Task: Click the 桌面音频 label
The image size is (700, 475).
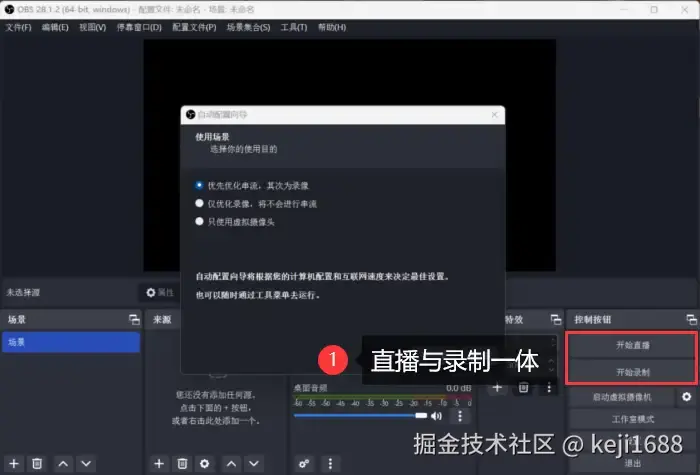Action: [310, 388]
